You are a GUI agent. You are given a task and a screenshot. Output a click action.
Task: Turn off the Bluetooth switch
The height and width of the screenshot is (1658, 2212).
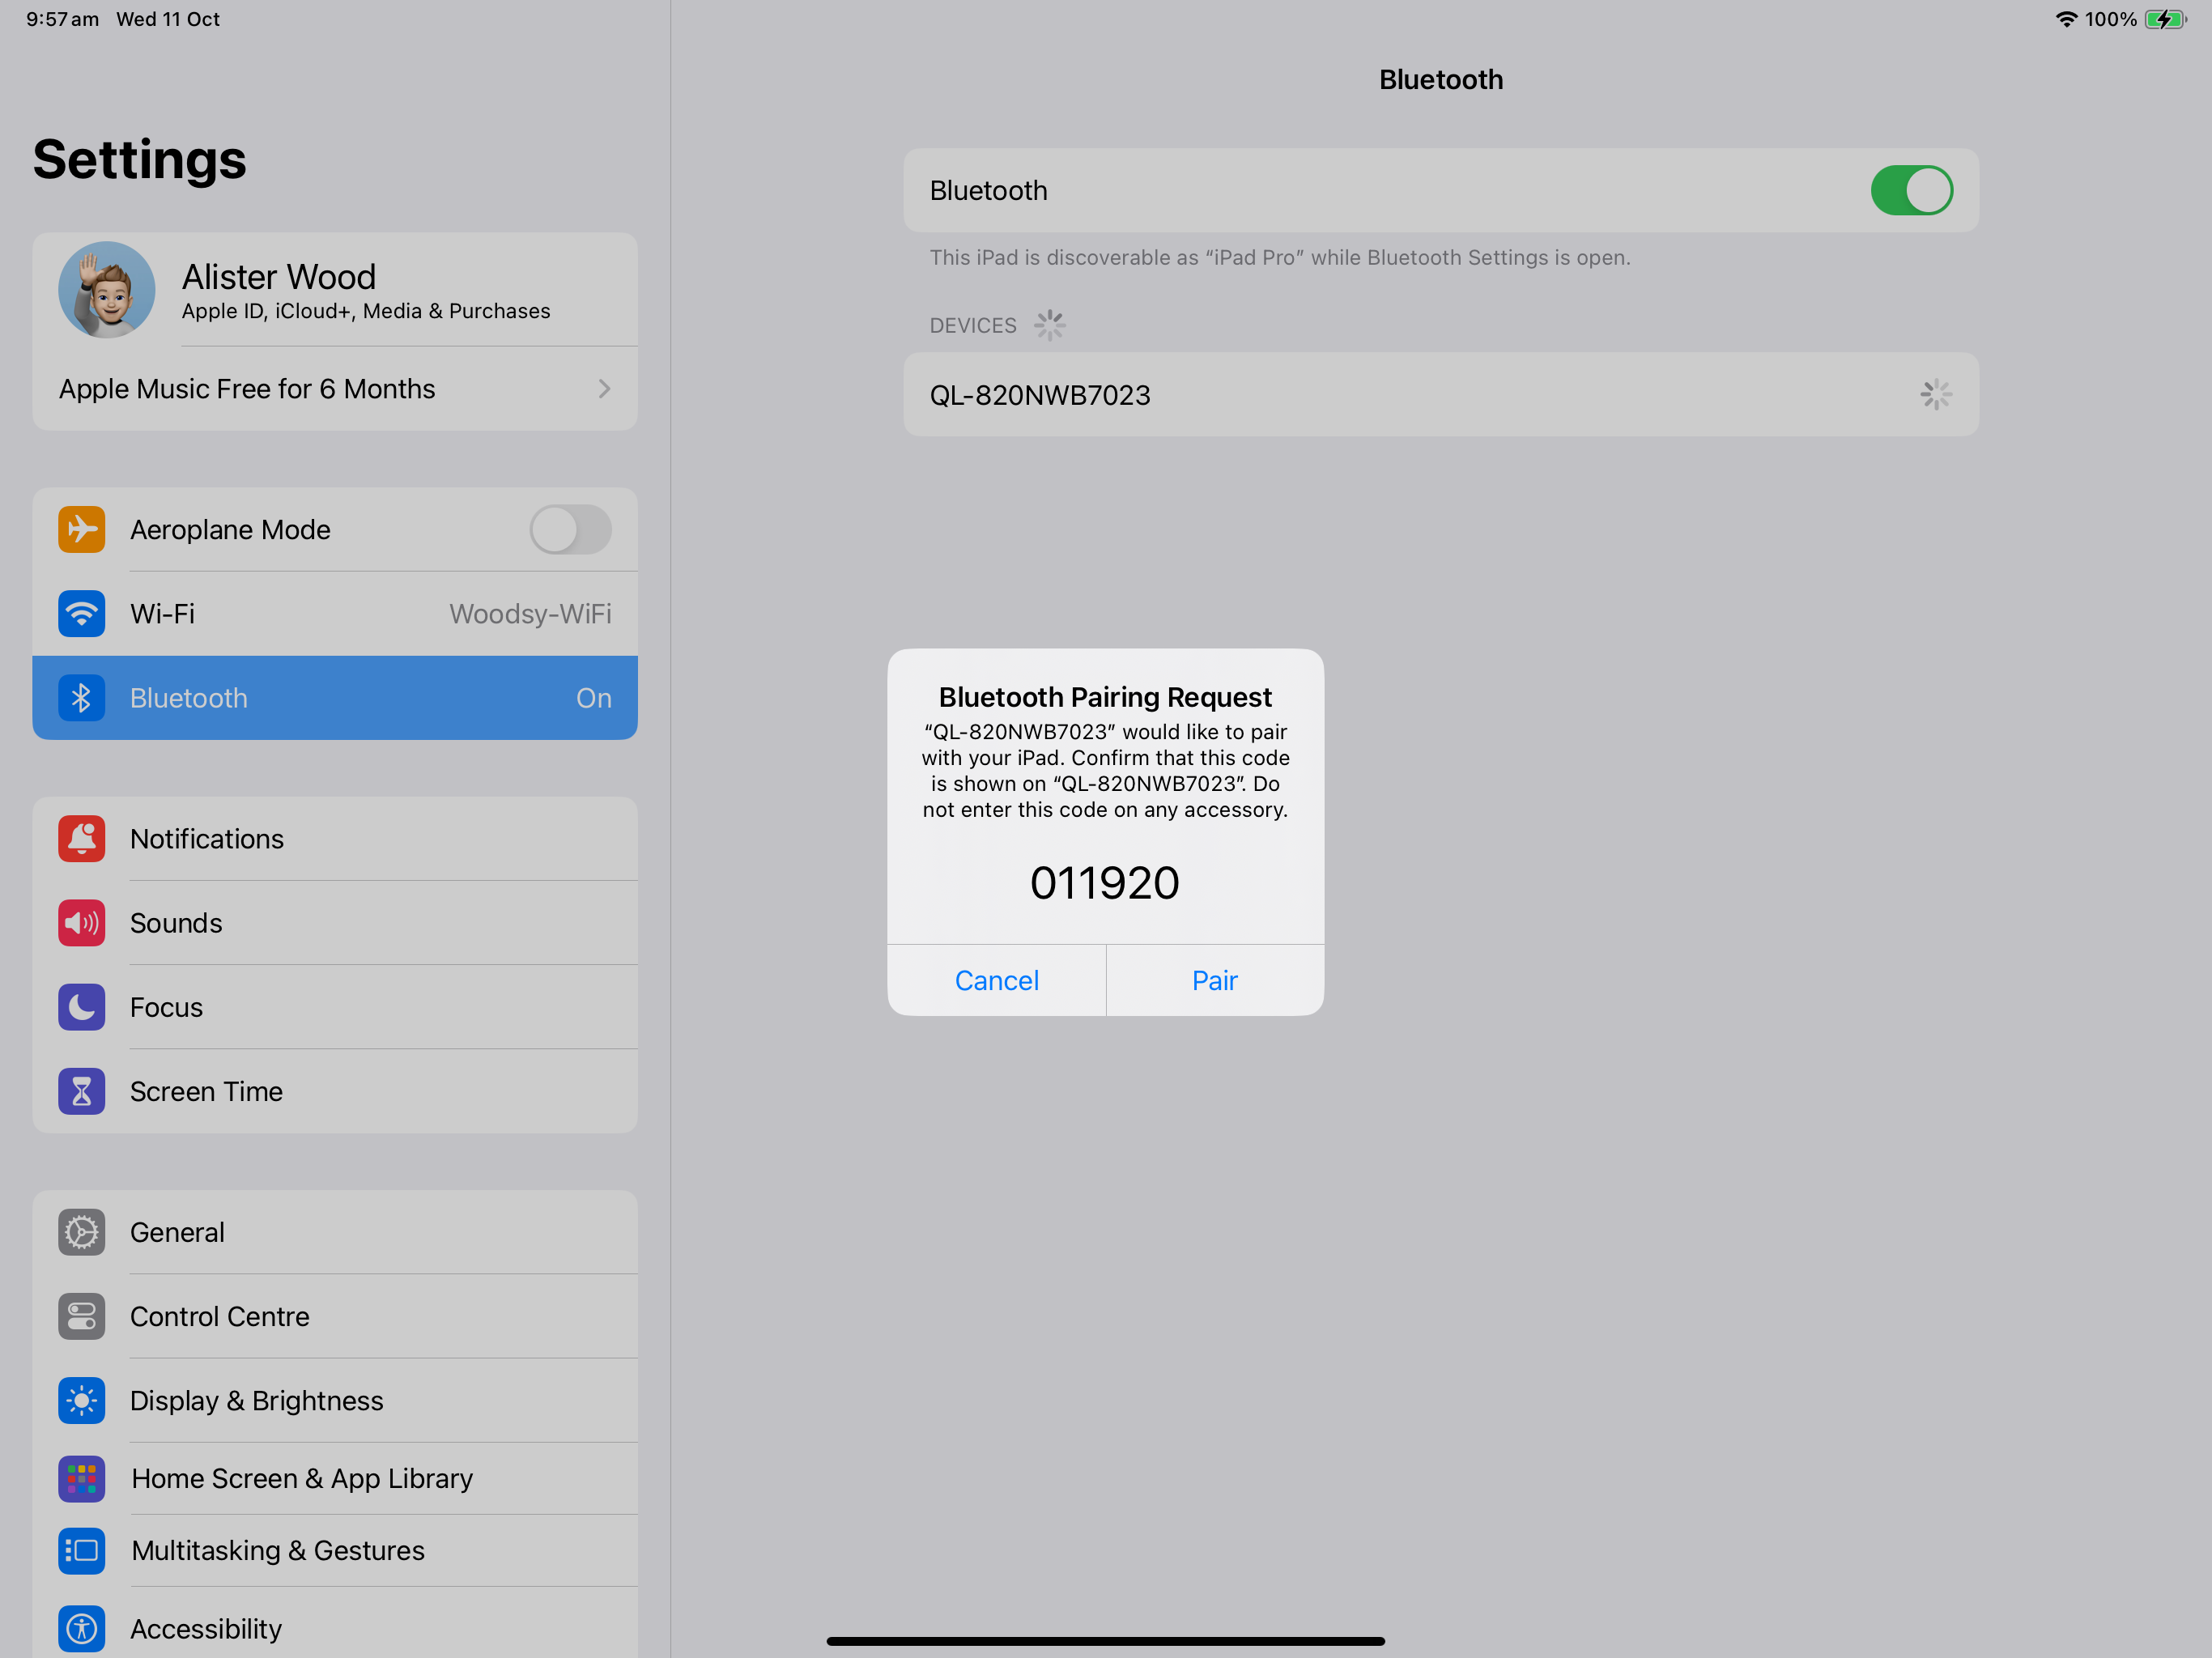(x=1912, y=190)
